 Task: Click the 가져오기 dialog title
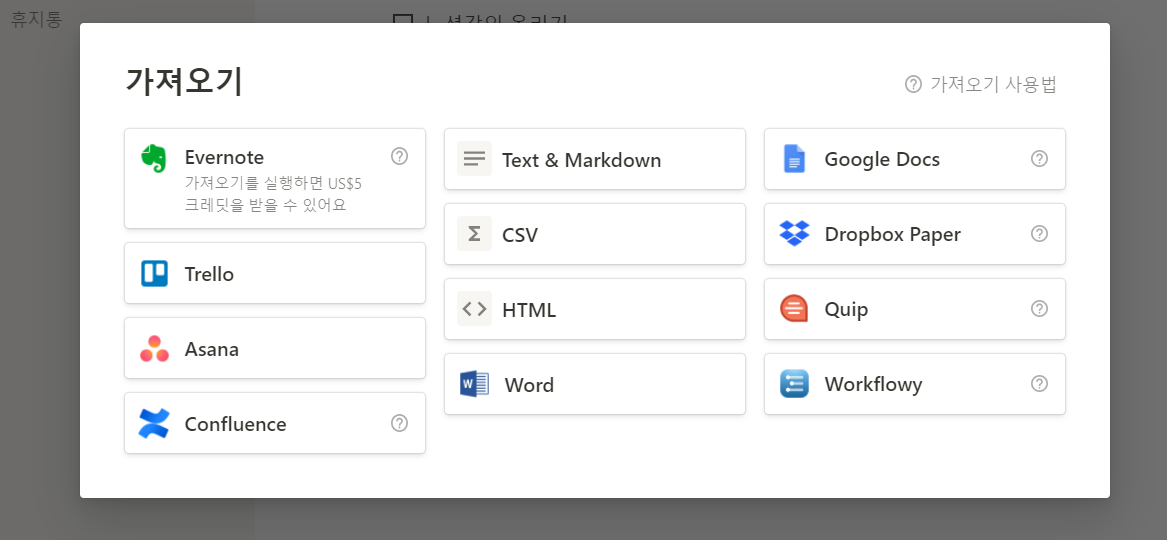tap(184, 82)
